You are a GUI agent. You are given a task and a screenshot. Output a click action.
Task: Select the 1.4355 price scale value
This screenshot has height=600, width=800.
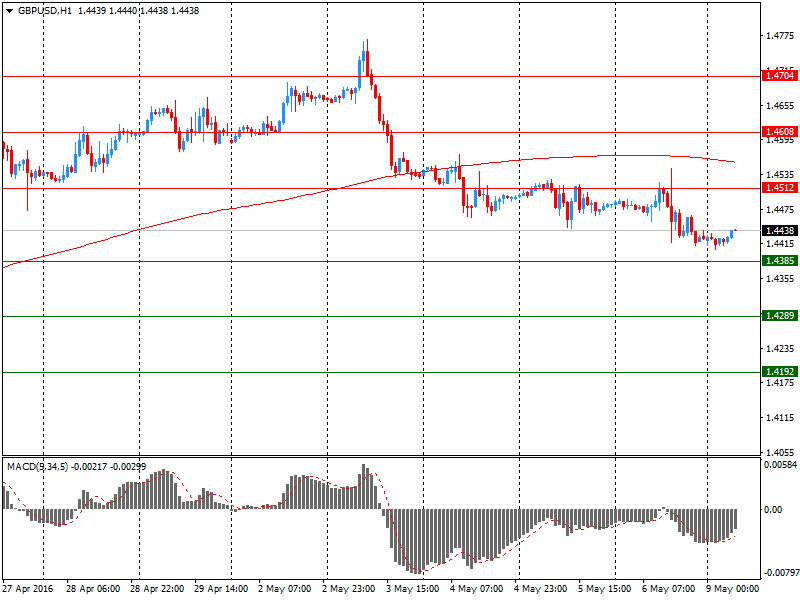coord(780,279)
